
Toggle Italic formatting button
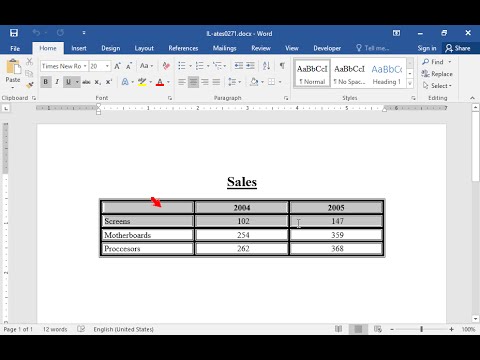[x=57, y=82]
